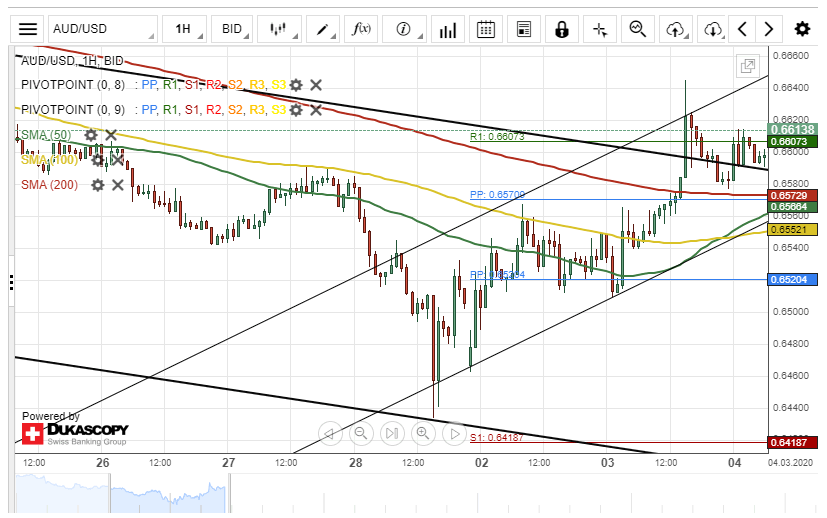This screenshot has height=518, width=827.
Task: Click the SMA (200) indicator label
Action: click(x=50, y=185)
